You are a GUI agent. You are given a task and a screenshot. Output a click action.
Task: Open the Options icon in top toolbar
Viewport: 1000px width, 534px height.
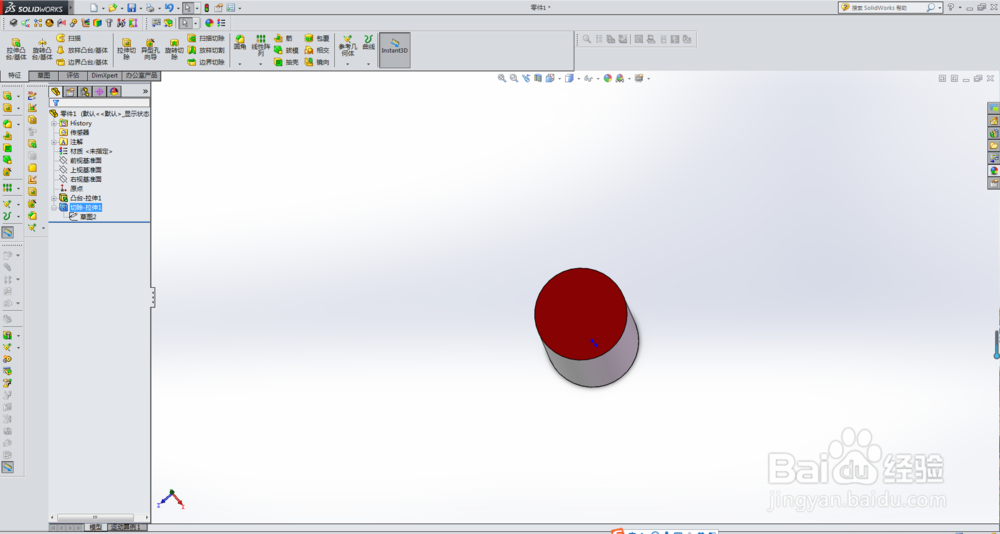click(230, 8)
